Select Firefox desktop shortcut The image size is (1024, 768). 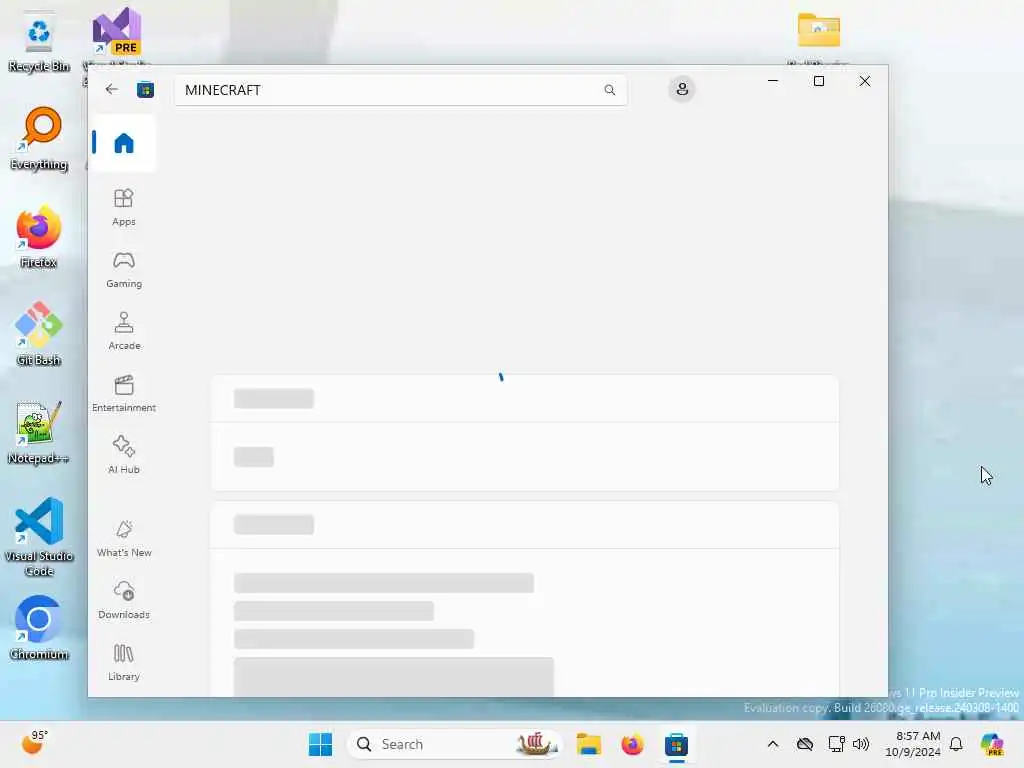pos(39,237)
